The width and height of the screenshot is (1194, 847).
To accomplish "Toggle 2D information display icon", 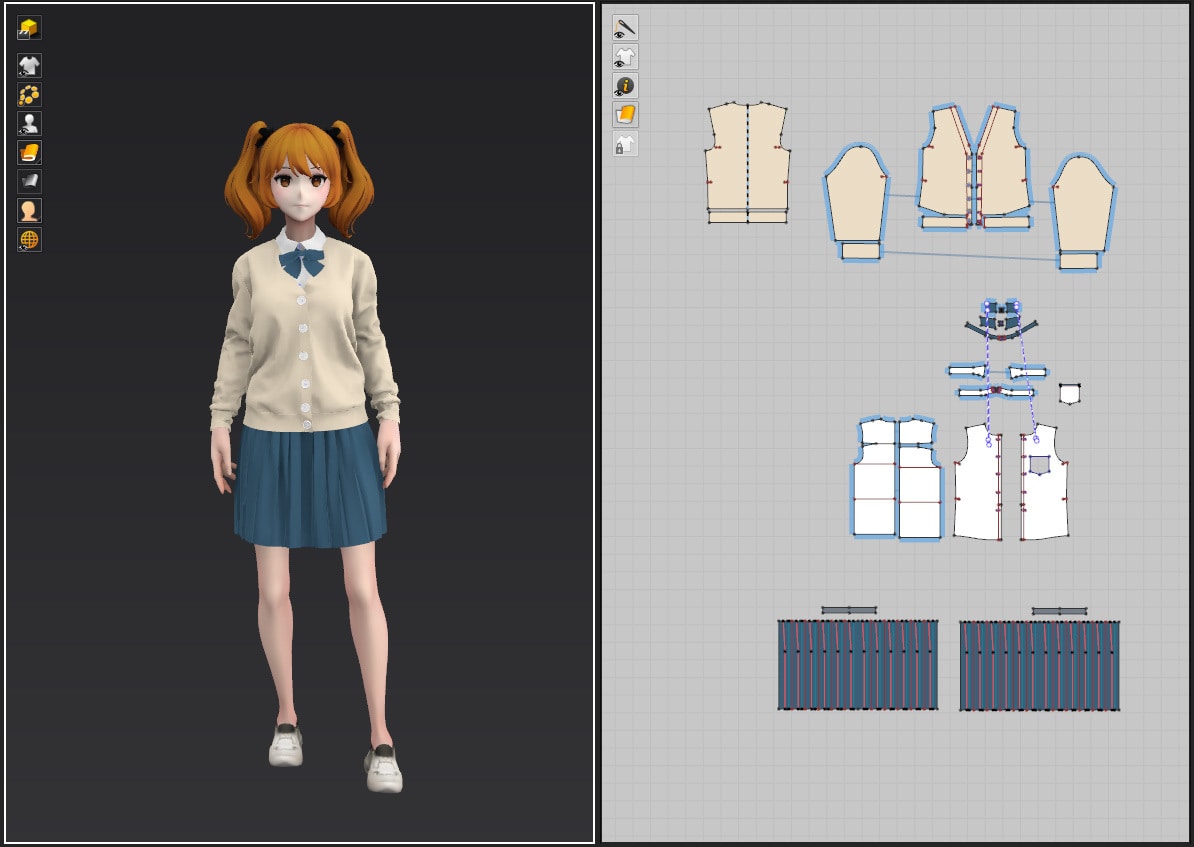I will click(625, 86).
